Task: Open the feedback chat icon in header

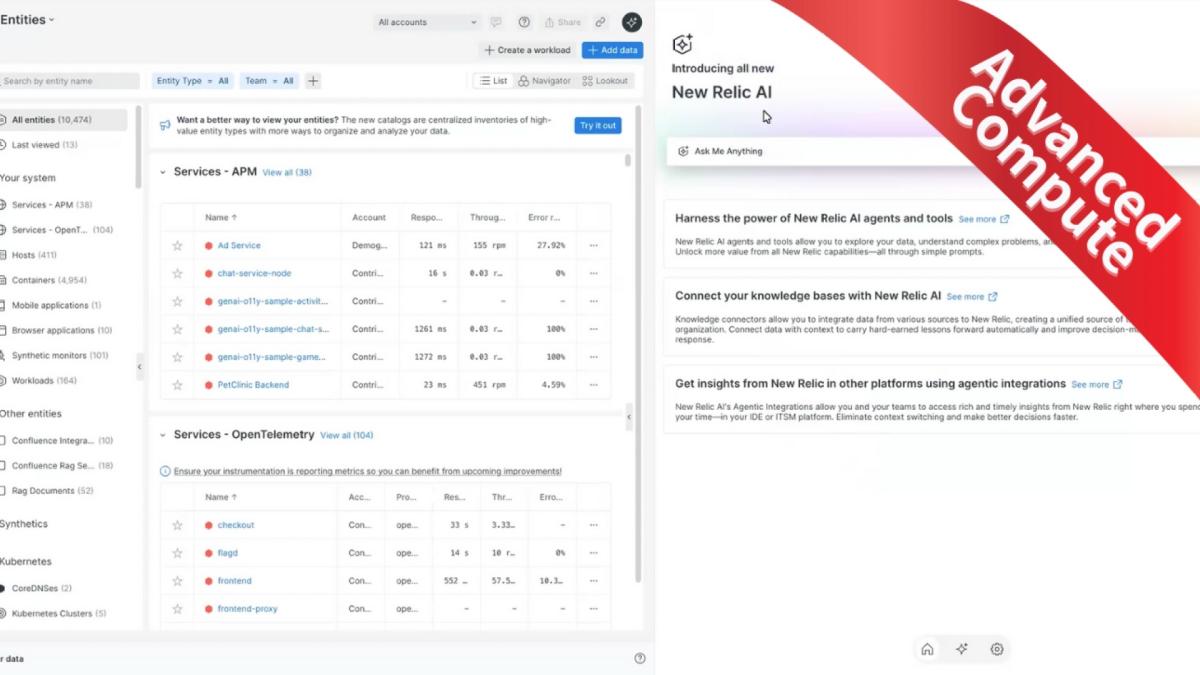Action: coord(496,22)
